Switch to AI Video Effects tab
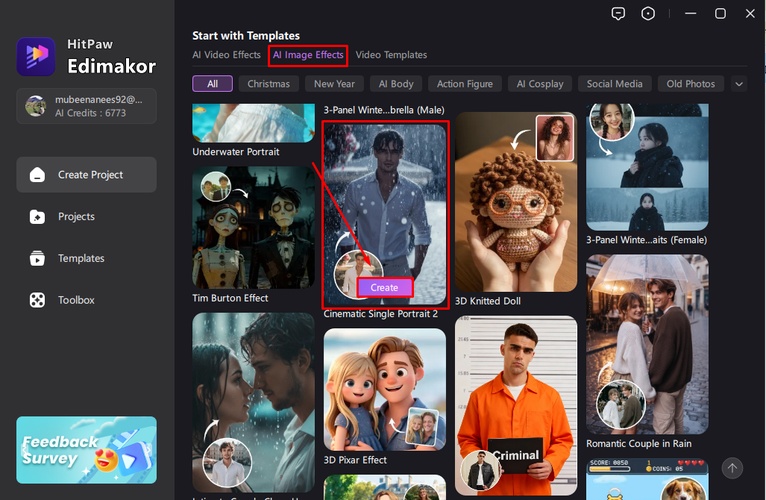 (x=226, y=55)
